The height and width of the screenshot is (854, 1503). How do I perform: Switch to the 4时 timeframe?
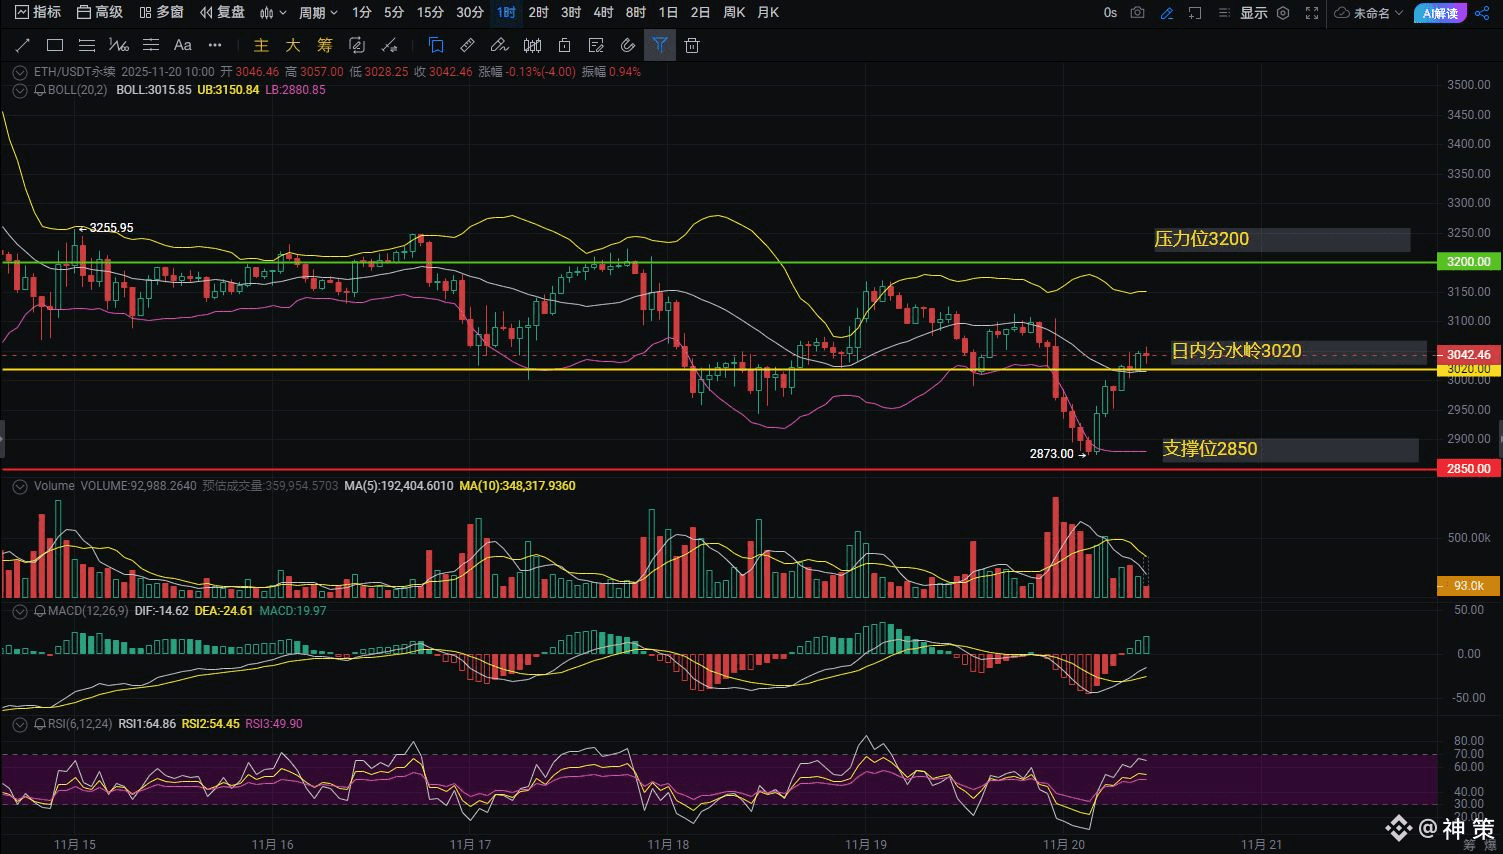click(x=603, y=13)
